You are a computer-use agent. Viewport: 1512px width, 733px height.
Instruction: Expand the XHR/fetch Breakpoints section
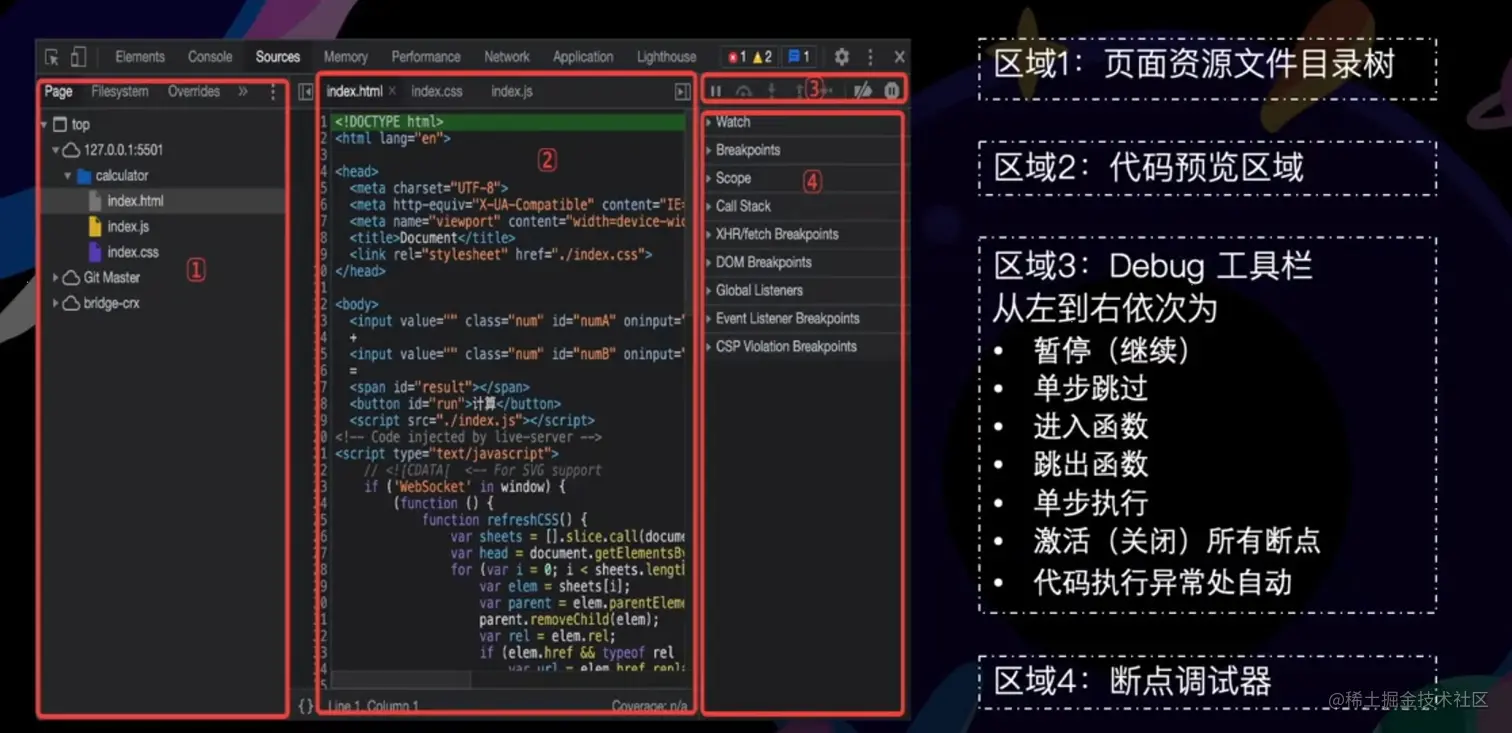[x=708, y=234]
